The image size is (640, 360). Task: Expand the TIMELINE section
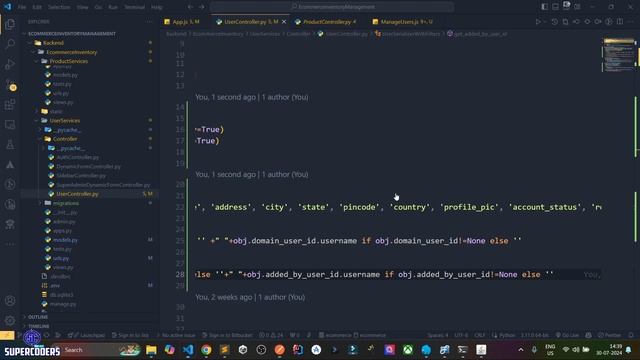pos(39,326)
